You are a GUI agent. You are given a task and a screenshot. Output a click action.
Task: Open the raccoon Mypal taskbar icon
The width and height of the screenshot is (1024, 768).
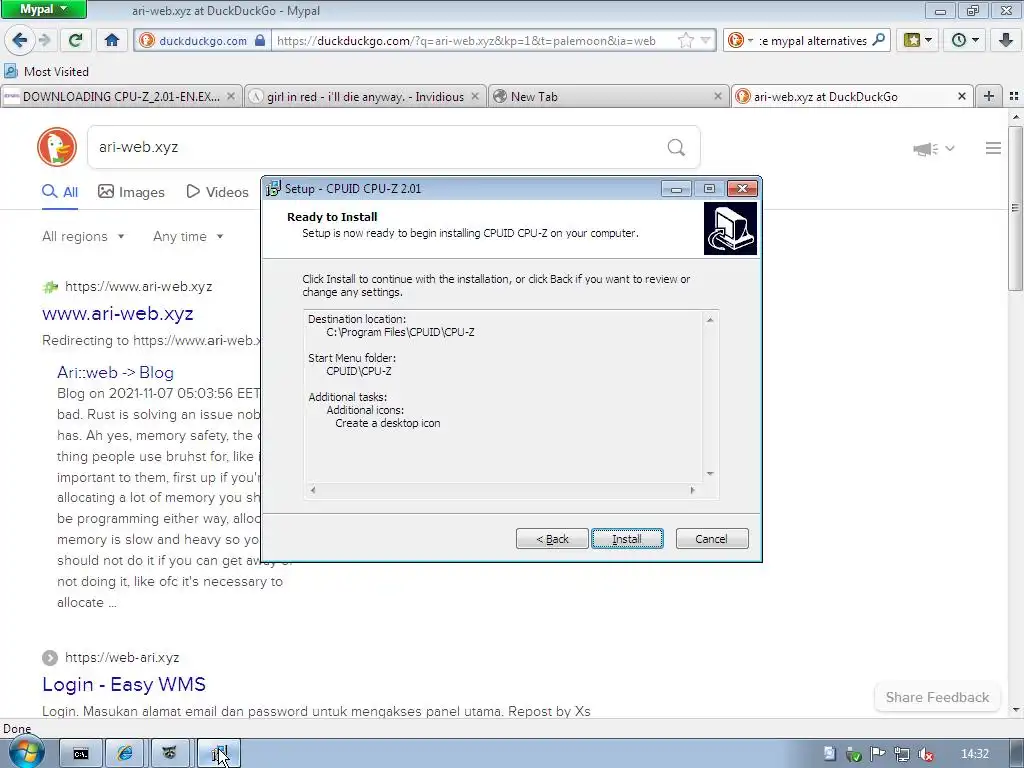click(x=170, y=754)
